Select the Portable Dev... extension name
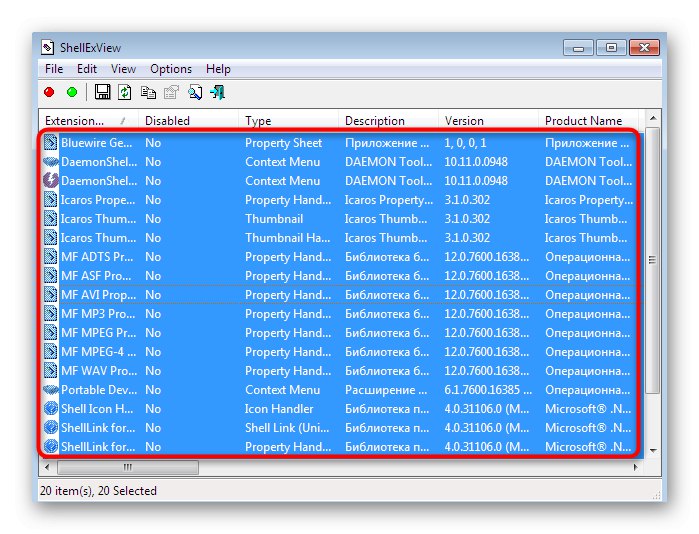 coord(99,390)
